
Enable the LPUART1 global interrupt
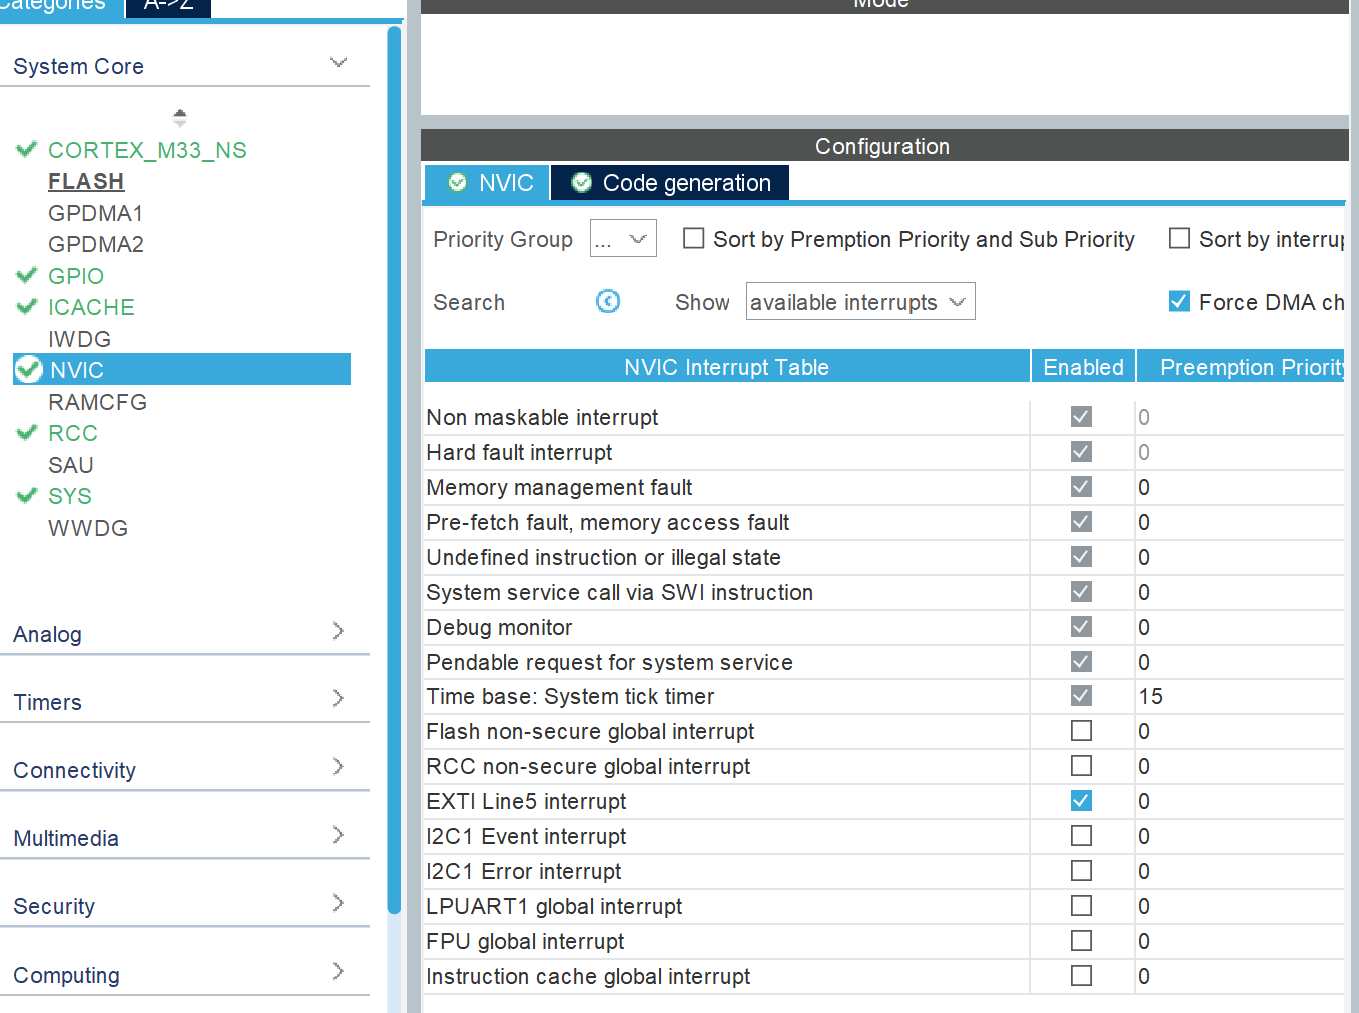click(1080, 905)
